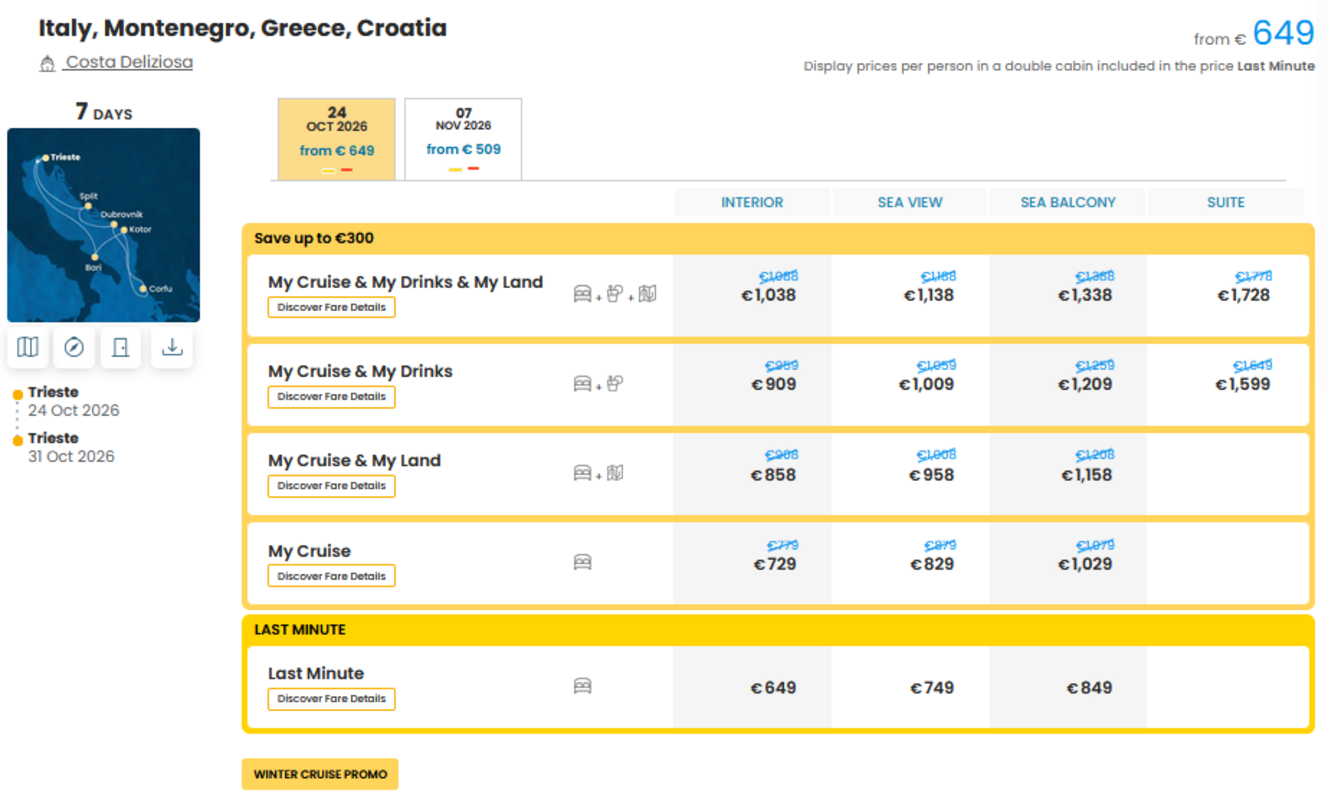
Task: Click ship icon next to Costa Deliziosa
Action: 47,64
